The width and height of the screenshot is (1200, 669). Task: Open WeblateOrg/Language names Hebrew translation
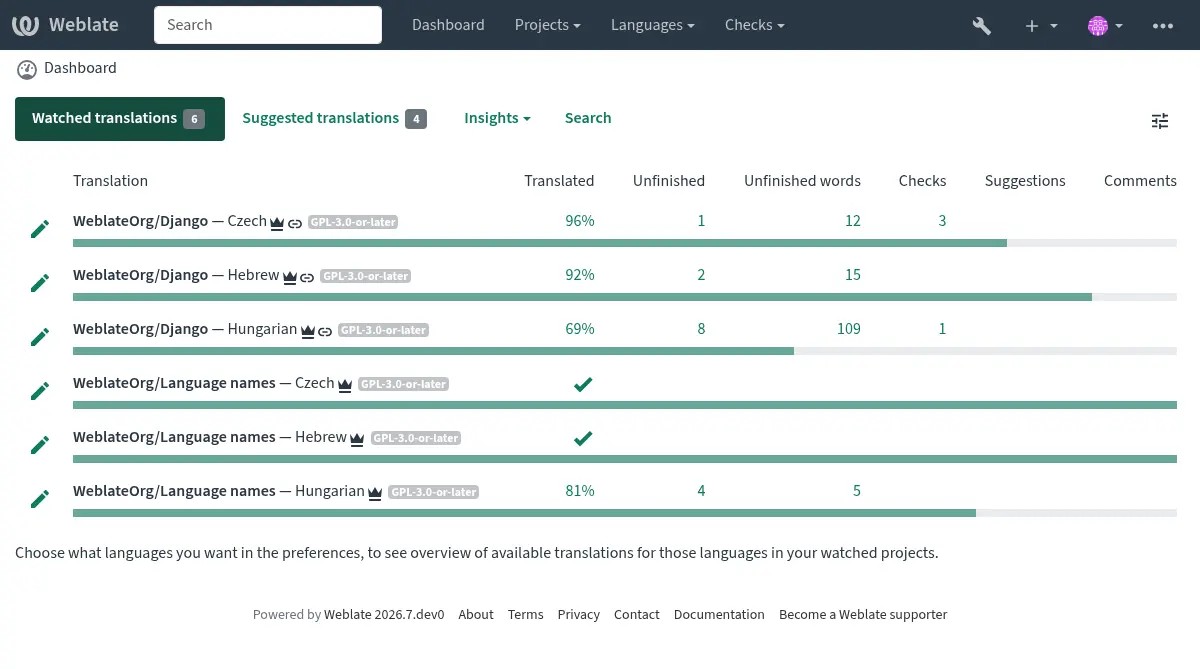[210, 437]
